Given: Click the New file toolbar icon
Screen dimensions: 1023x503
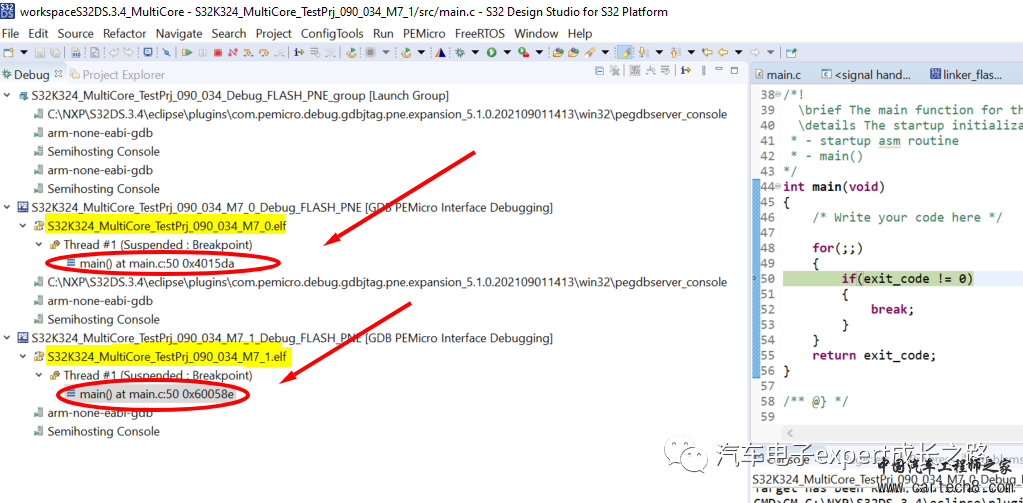Looking at the screenshot, I should click(8, 52).
